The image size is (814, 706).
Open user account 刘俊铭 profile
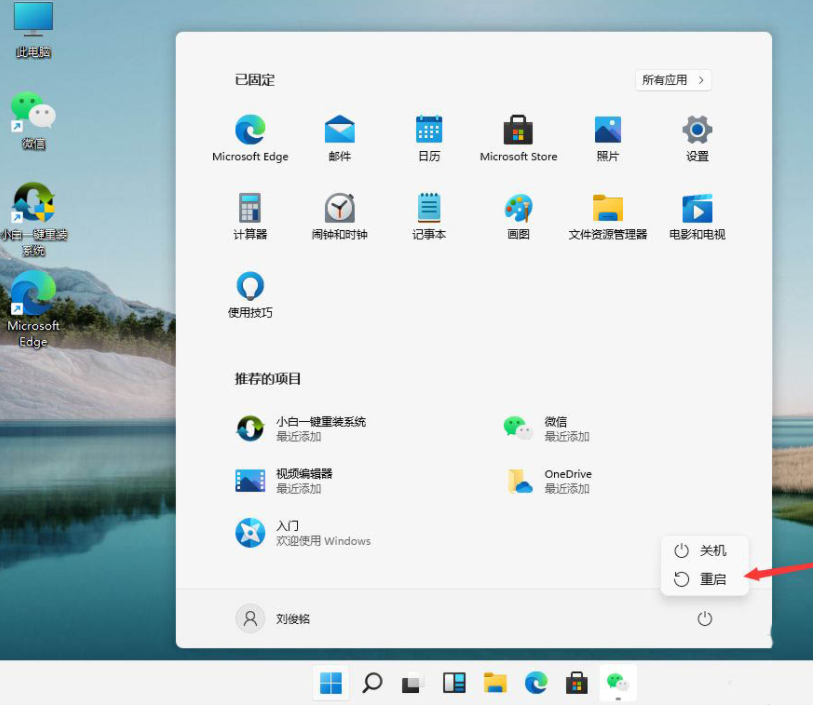[274, 619]
